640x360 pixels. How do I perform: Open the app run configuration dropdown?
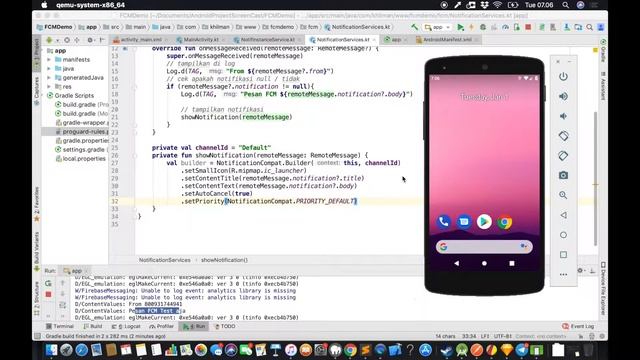[x=437, y=27]
